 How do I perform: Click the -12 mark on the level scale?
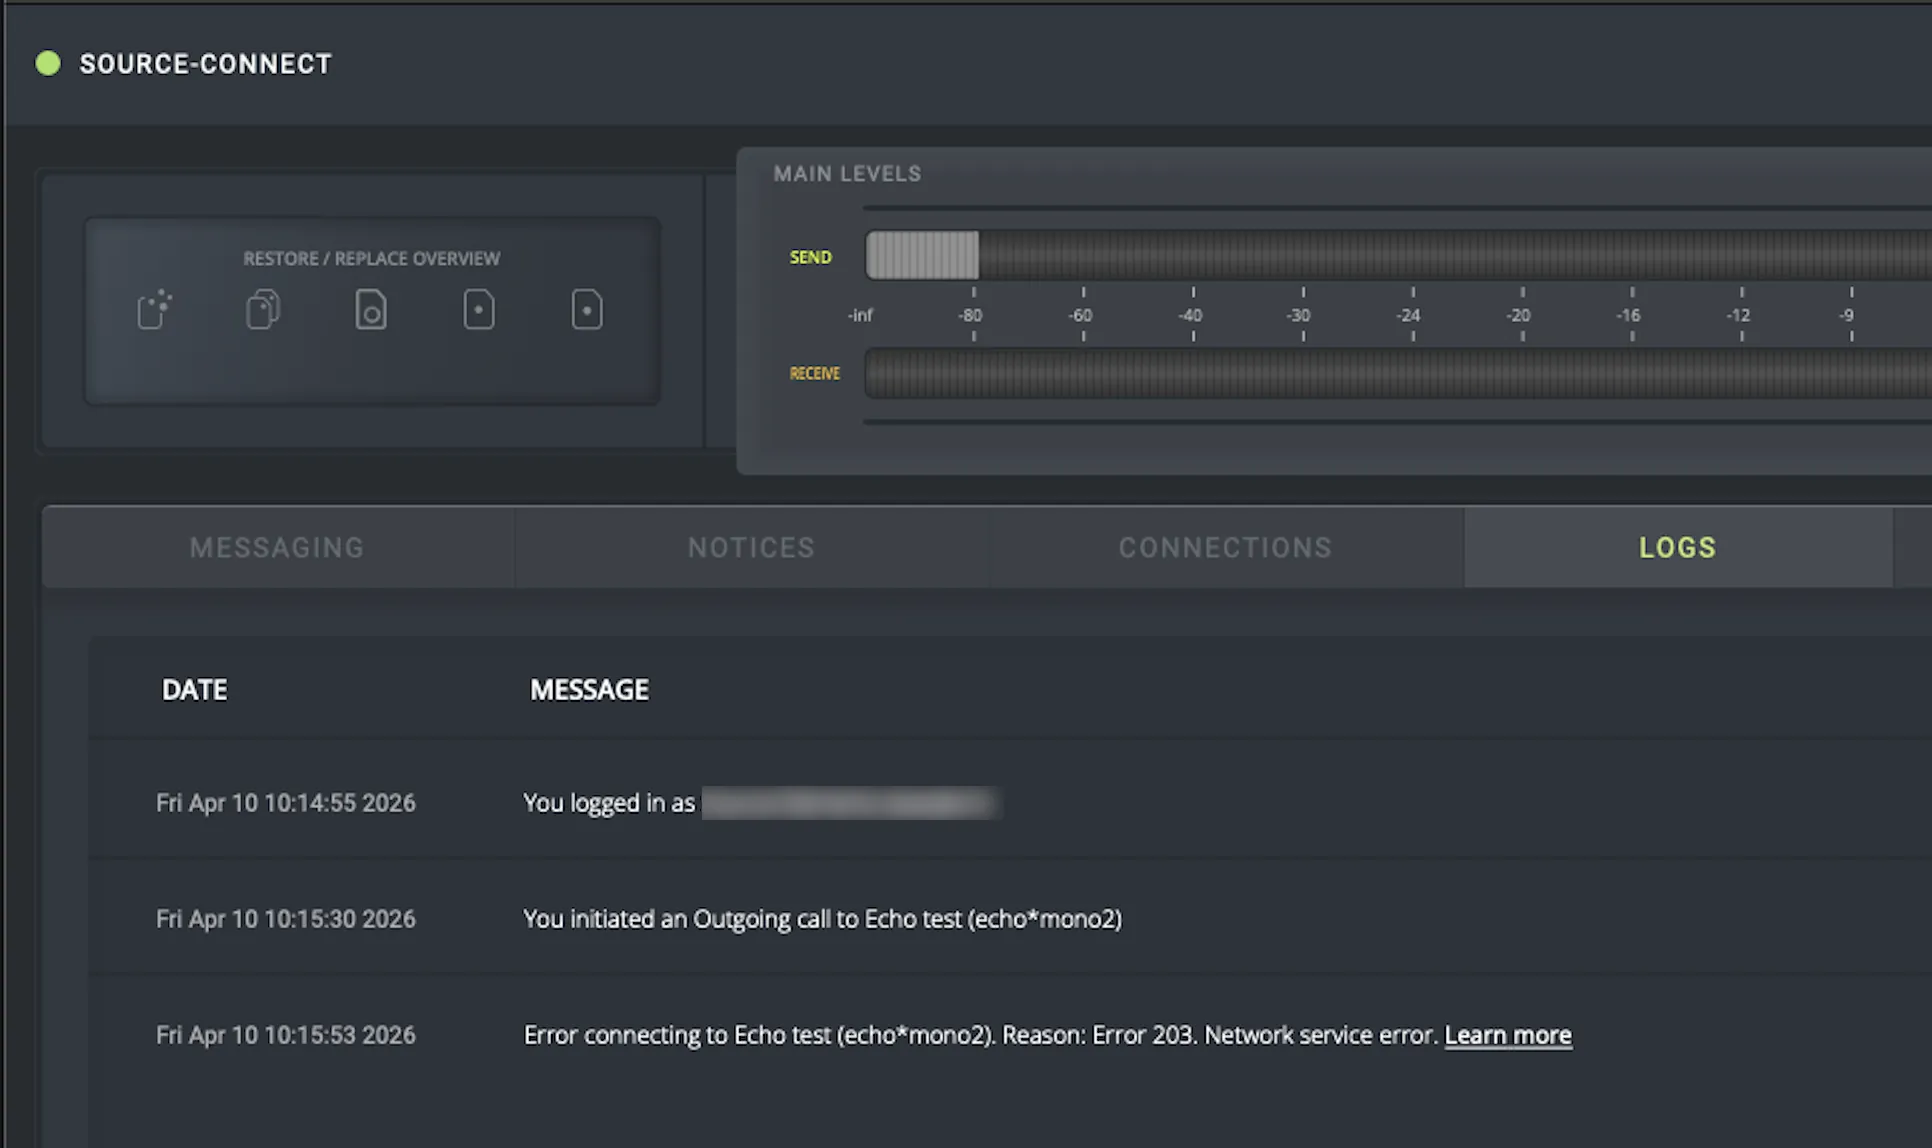pyautogui.click(x=1739, y=315)
